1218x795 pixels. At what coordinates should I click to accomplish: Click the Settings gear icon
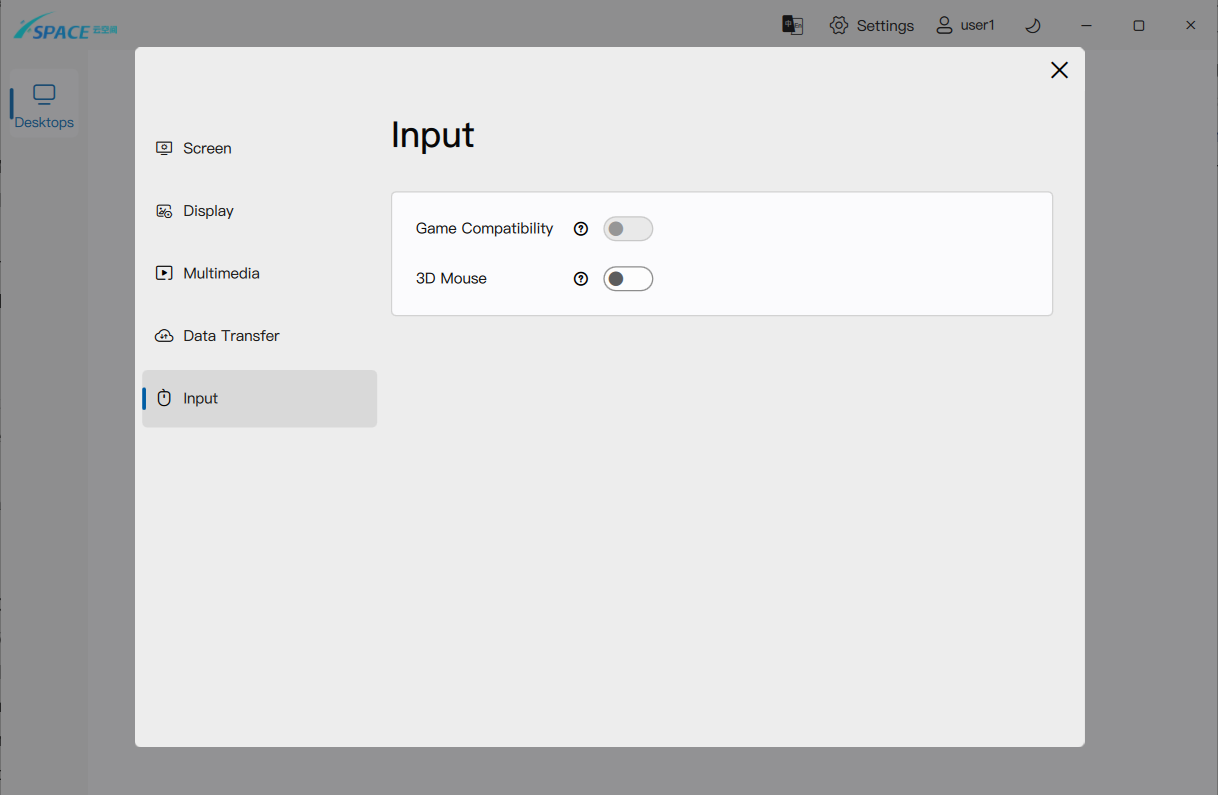tap(839, 25)
